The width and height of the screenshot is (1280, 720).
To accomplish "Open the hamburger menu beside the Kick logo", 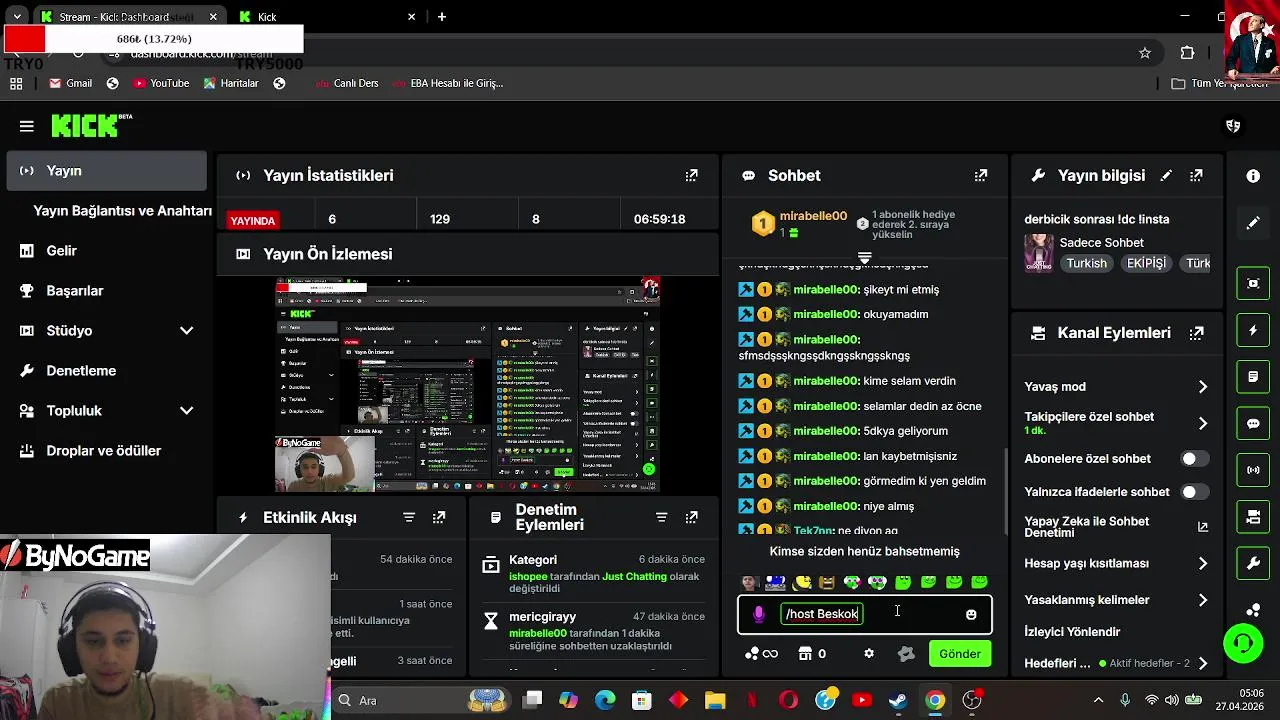I will (27, 126).
